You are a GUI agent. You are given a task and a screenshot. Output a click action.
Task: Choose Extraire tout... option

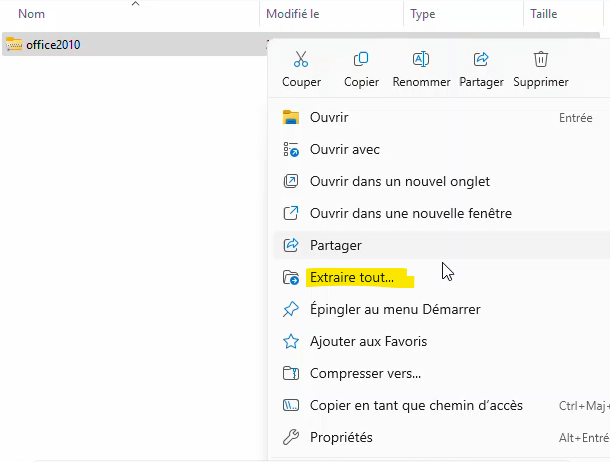pyautogui.click(x=442, y=277)
